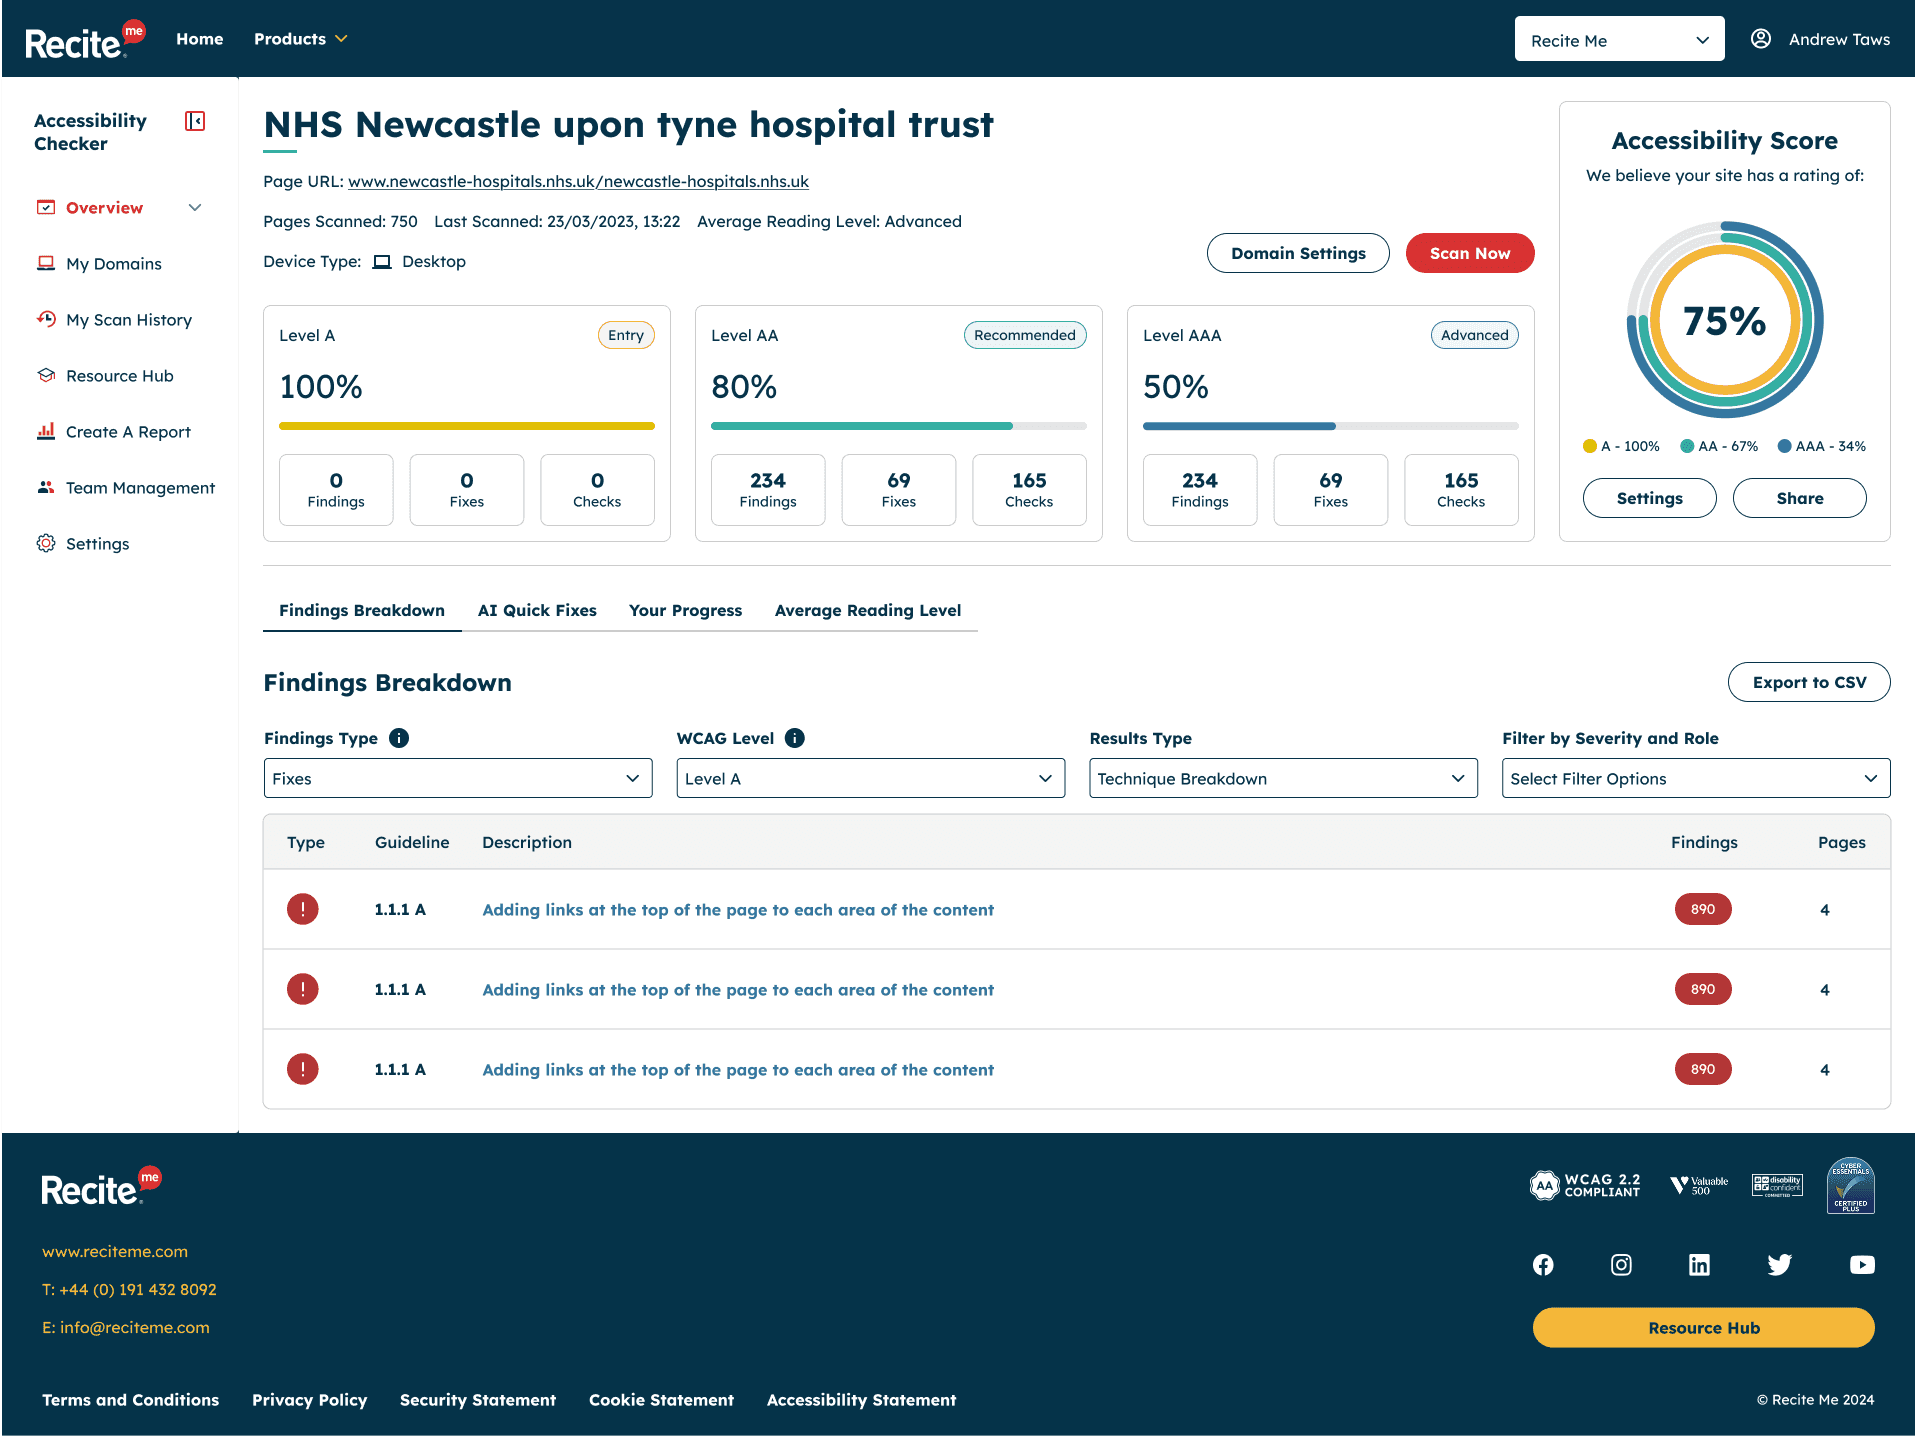Open the Instagram social link
Image resolution: width=1915 pixels, height=1436 pixels.
click(x=1621, y=1265)
